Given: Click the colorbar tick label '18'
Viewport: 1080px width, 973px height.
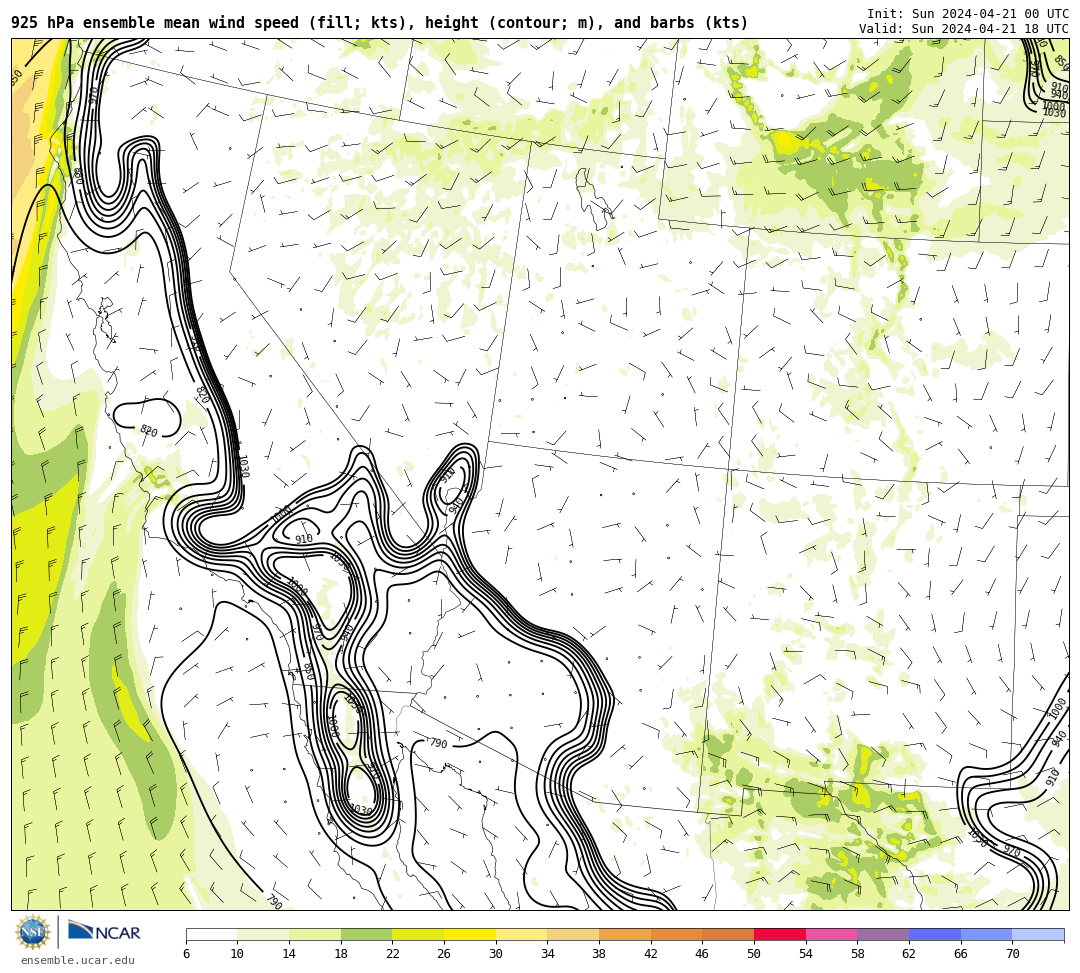Looking at the screenshot, I should click(341, 954).
